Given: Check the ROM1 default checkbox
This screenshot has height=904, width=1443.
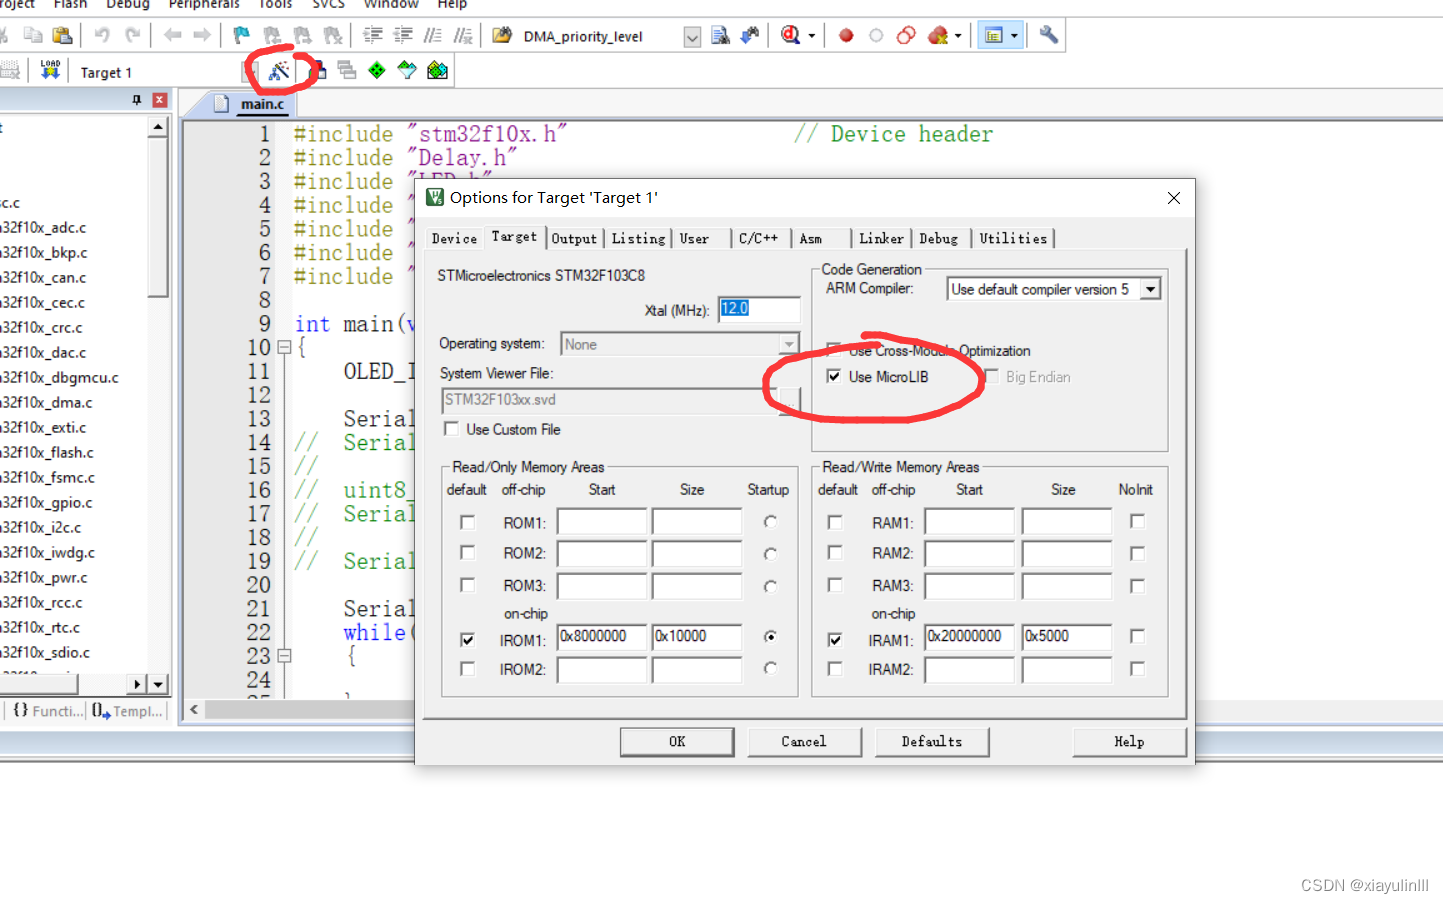Looking at the screenshot, I should coord(467,522).
